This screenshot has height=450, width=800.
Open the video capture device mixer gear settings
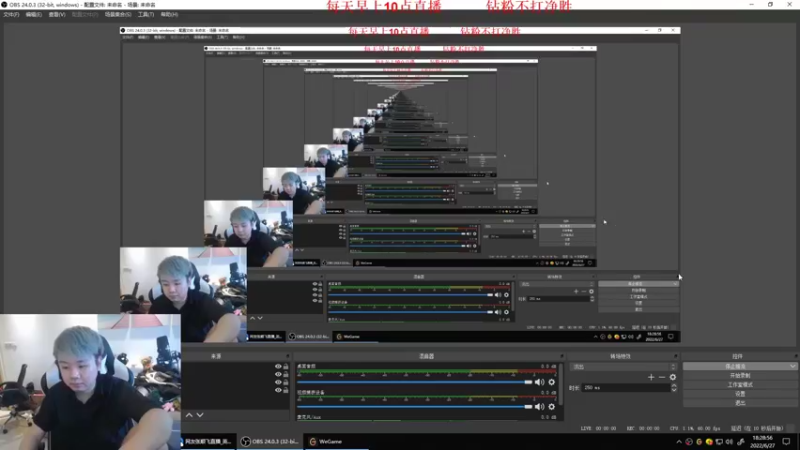point(552,407)
